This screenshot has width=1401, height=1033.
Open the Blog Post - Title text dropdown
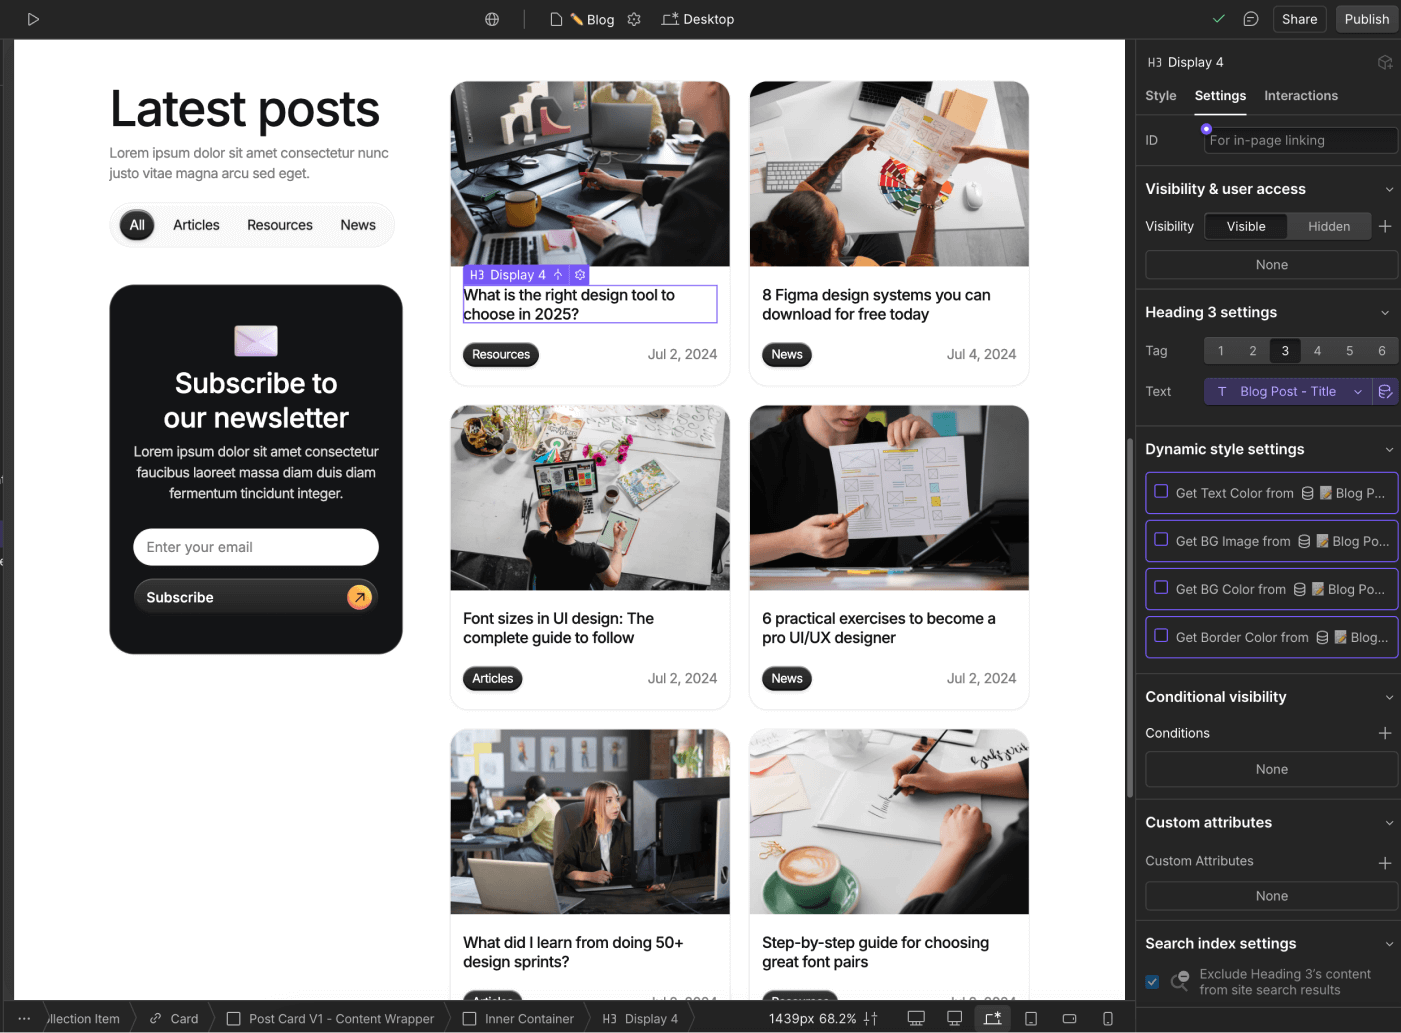tap(1357, 391)
